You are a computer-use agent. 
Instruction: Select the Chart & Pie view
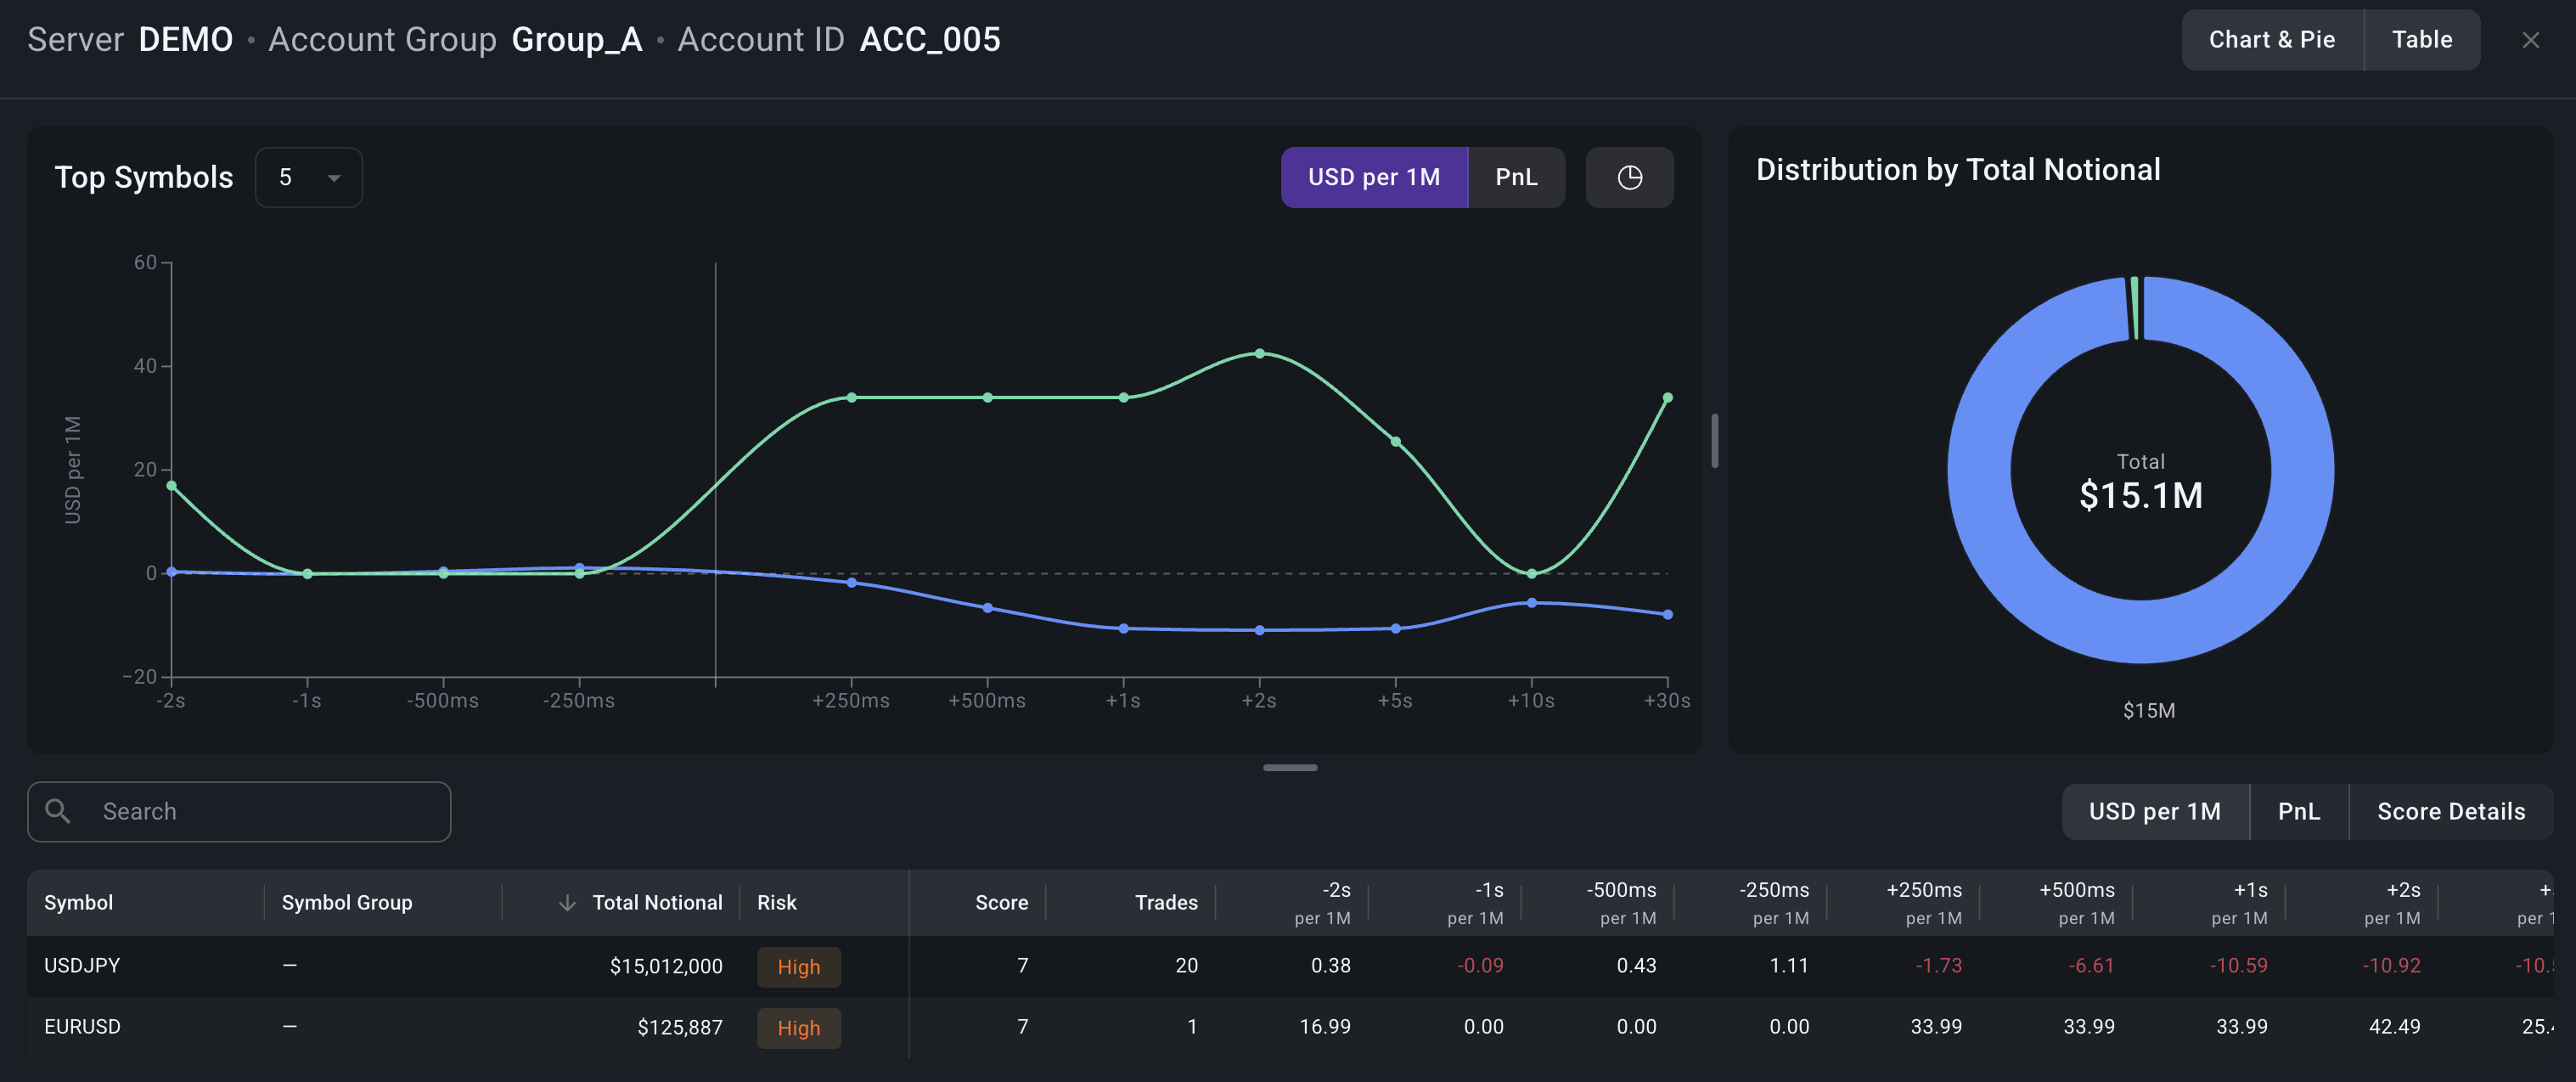[x=2272, y=40]
